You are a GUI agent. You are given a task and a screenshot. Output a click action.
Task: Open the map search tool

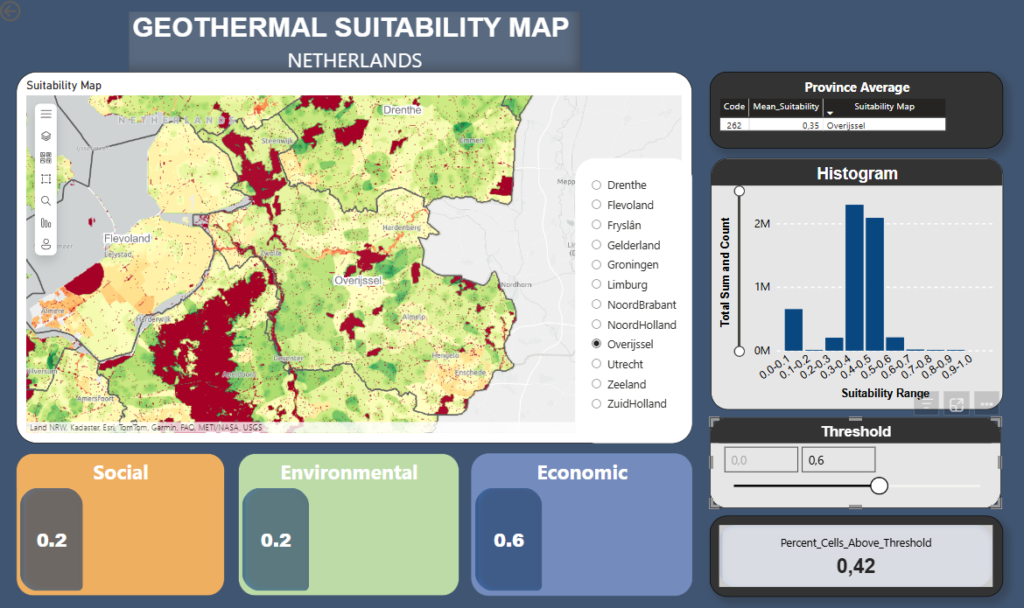coord(46,201)
